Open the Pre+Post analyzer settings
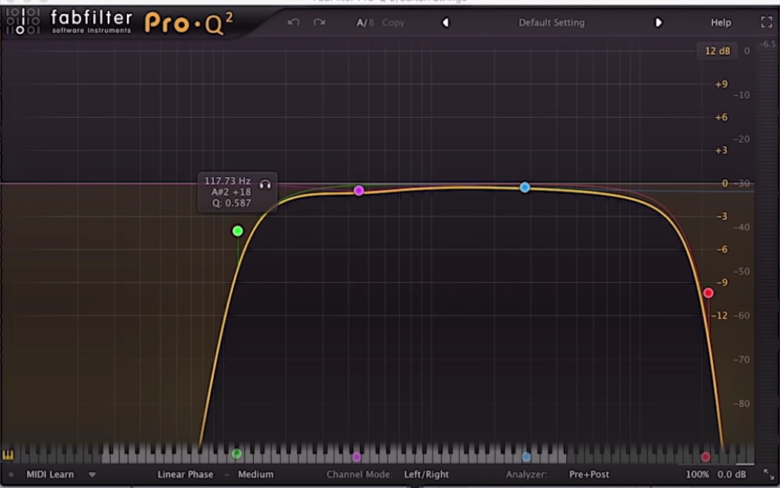The image size is (780, 488). click(589, 475)
